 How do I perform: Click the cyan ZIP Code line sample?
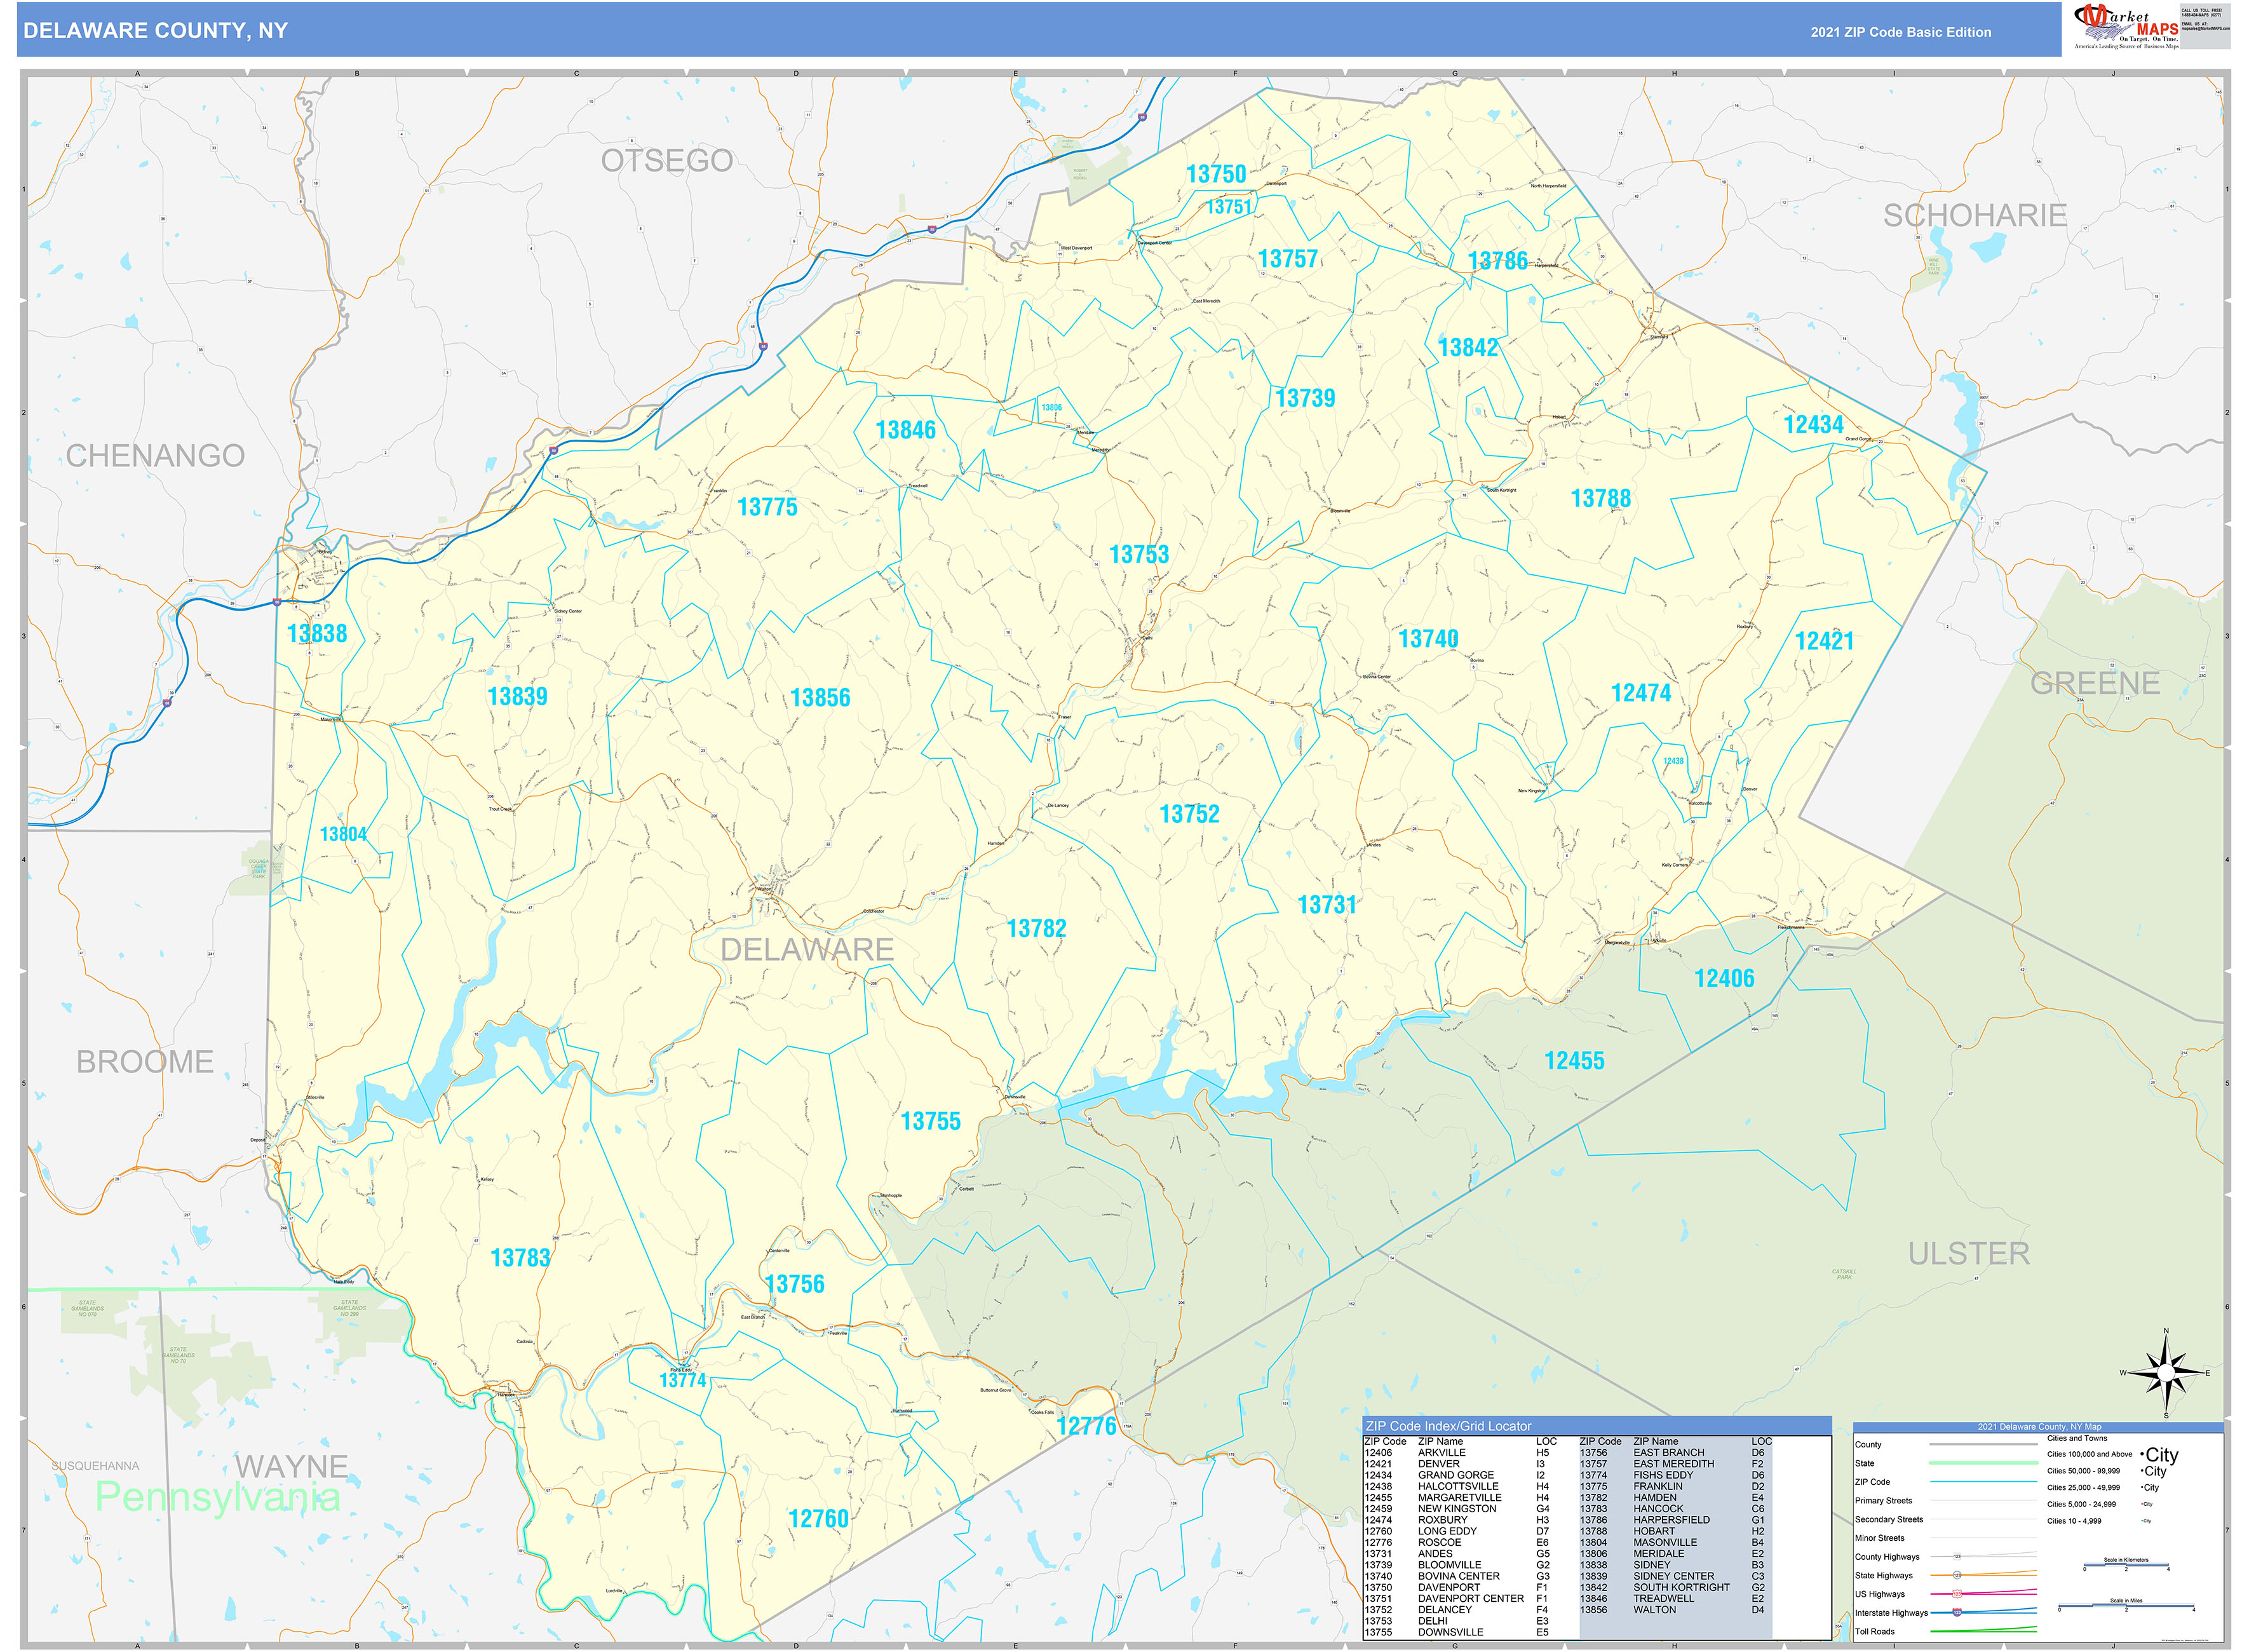click(1983, 1482)
